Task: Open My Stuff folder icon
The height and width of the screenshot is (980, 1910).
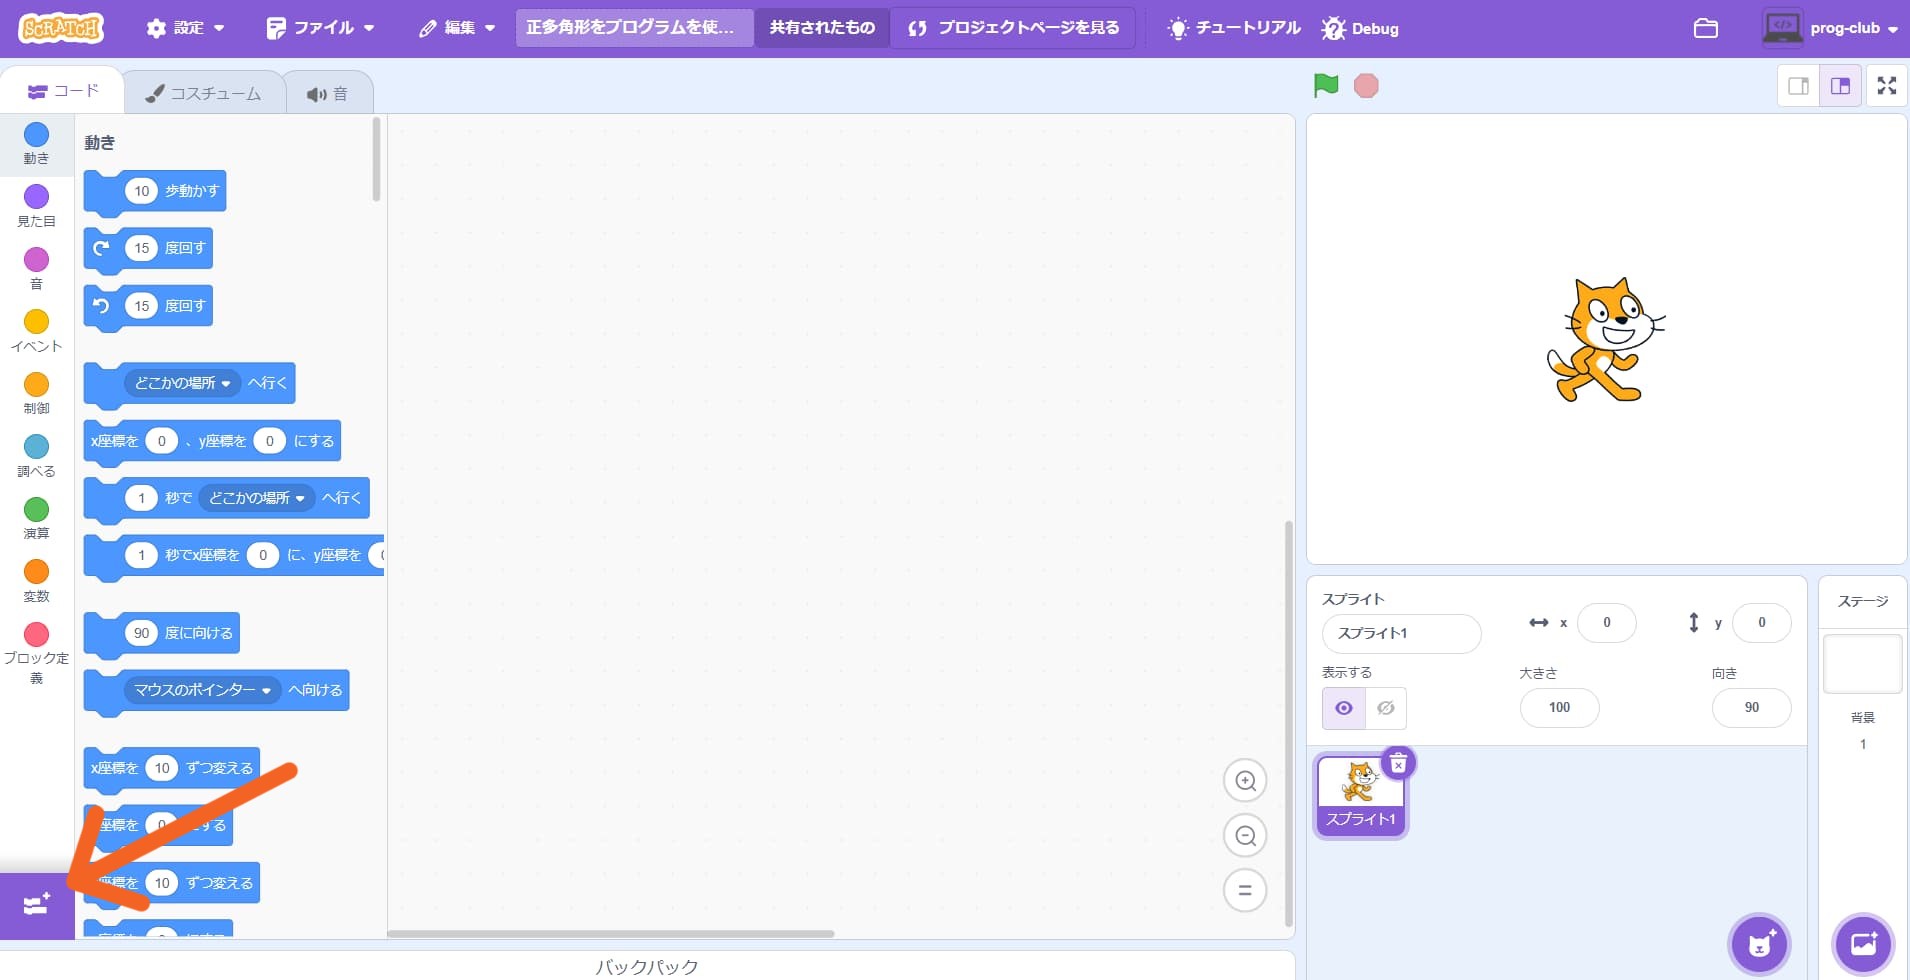Action: pyautogui.click(x=1706, y=28)
